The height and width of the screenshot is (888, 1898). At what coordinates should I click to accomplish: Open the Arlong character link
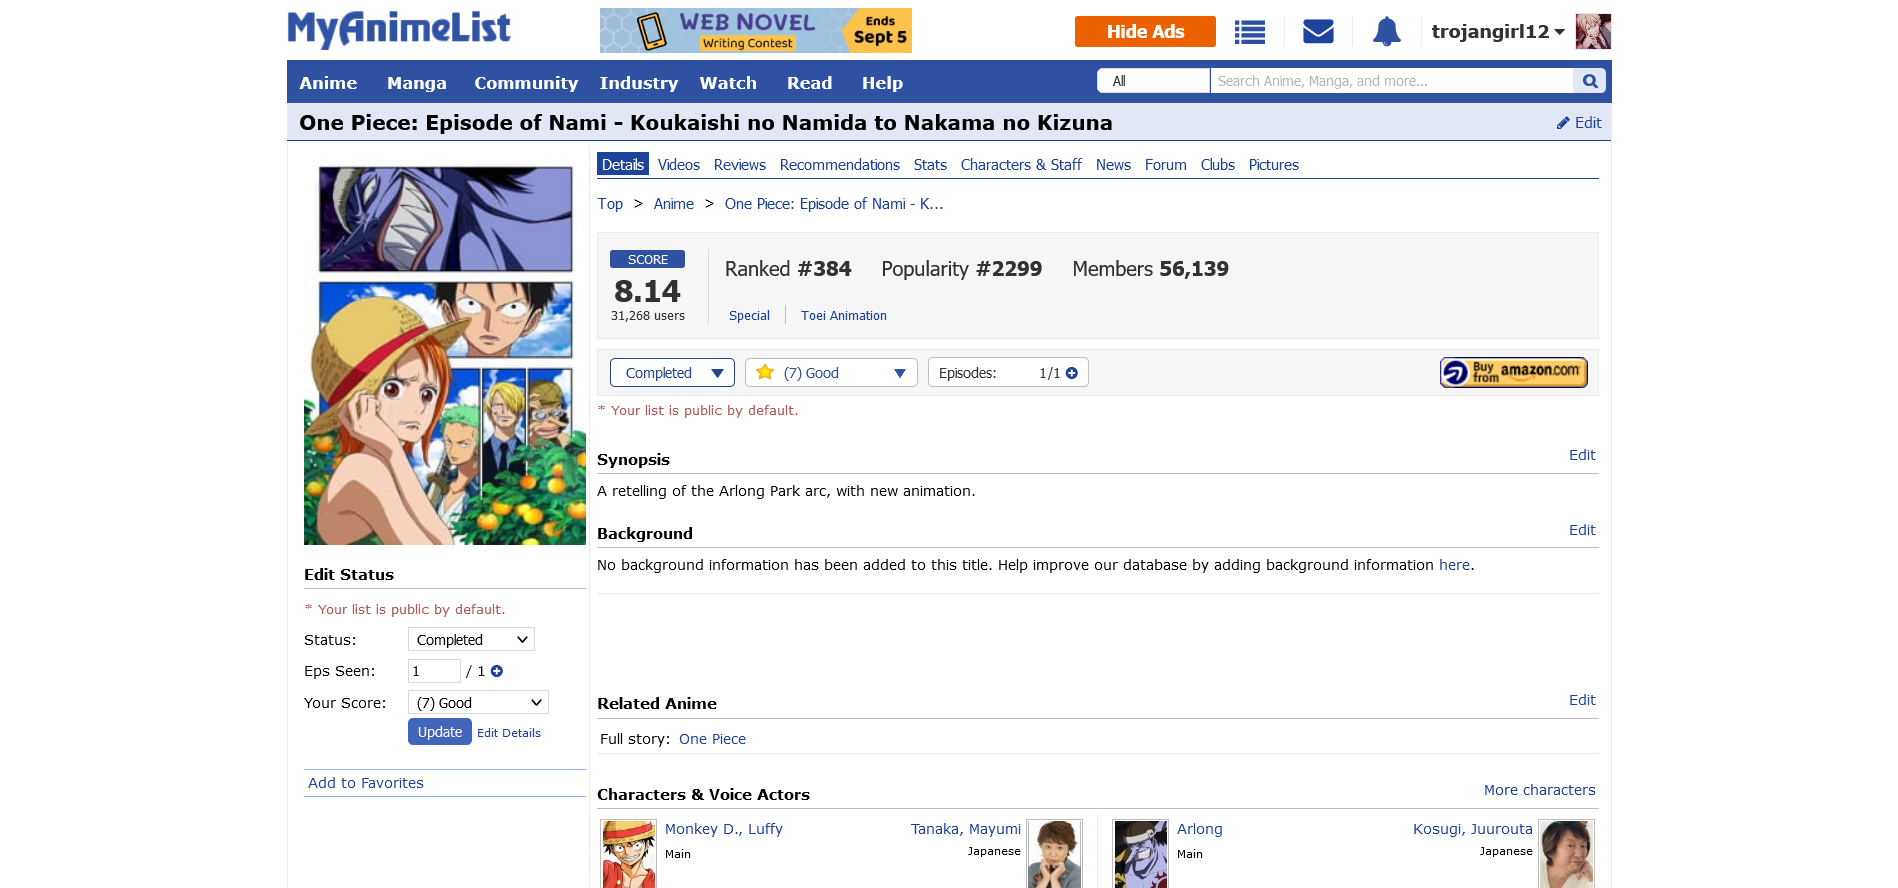click(1200, 829)
